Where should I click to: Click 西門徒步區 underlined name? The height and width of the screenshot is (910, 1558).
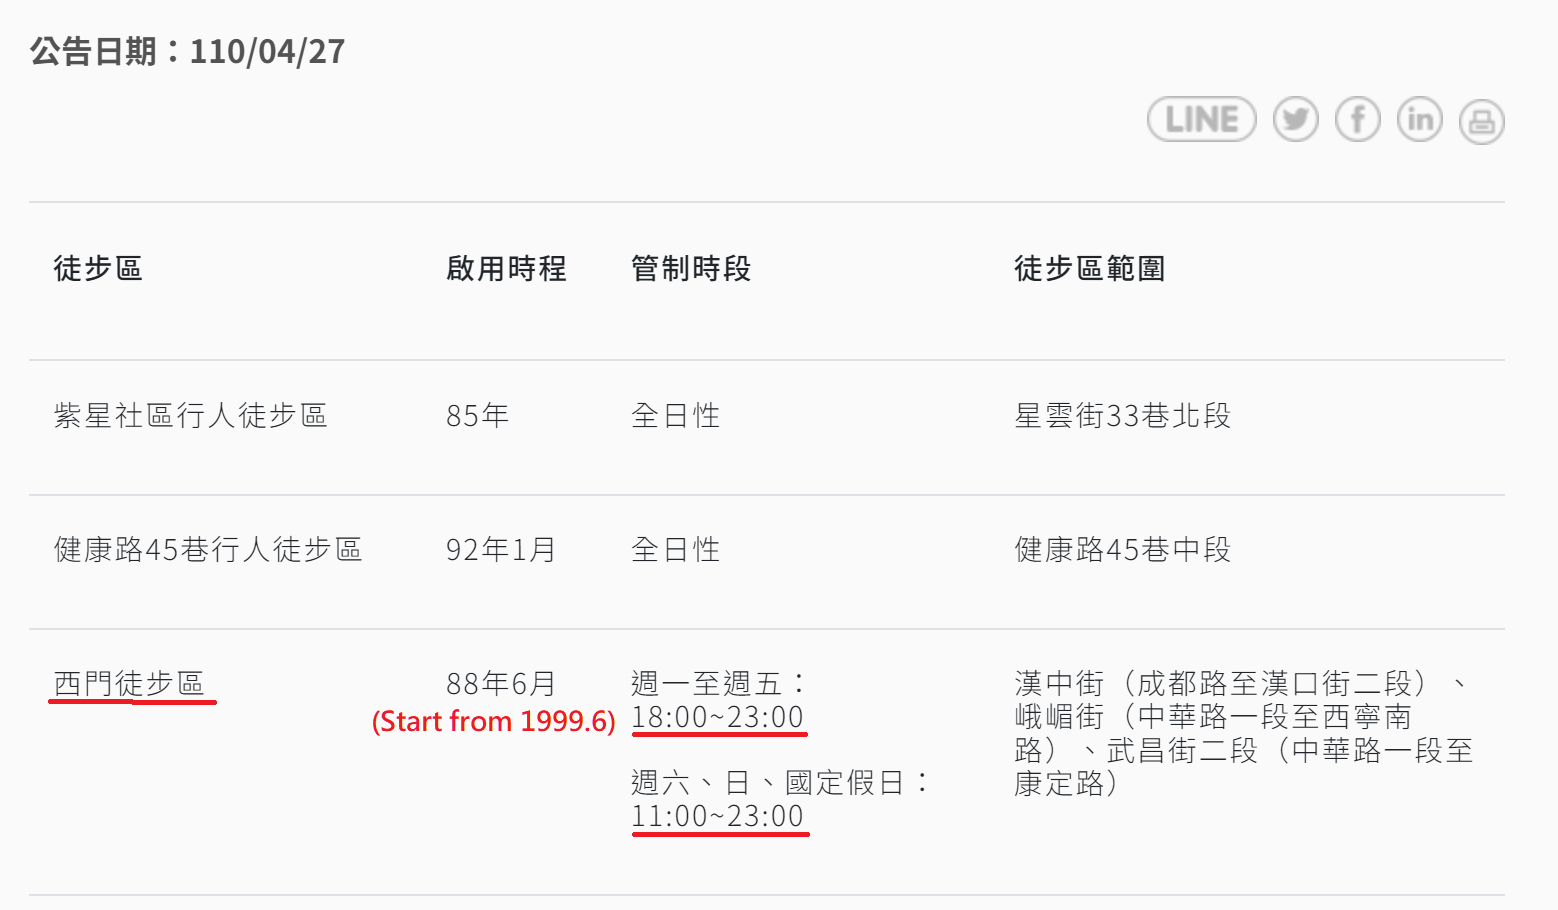tap(129, 683)
